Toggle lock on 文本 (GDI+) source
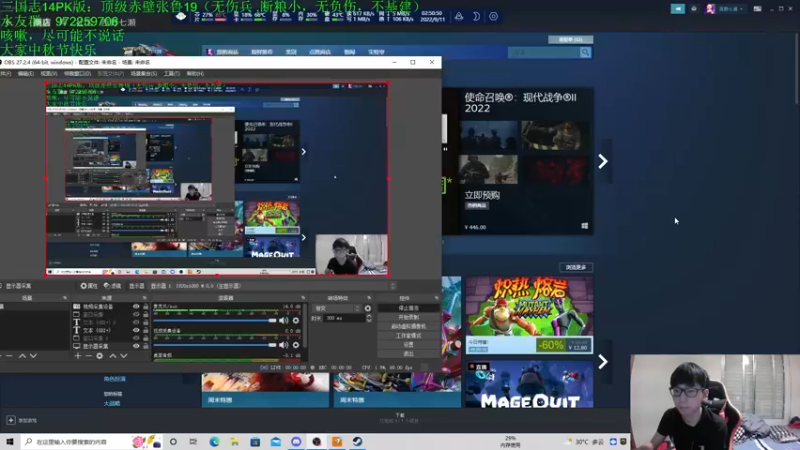800x450 pixels. (x=145, y=330)
